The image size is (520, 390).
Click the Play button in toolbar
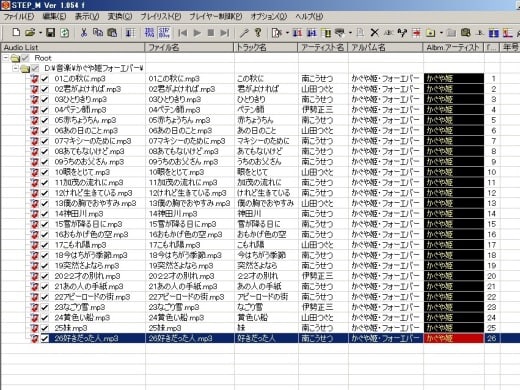point(197,33)
